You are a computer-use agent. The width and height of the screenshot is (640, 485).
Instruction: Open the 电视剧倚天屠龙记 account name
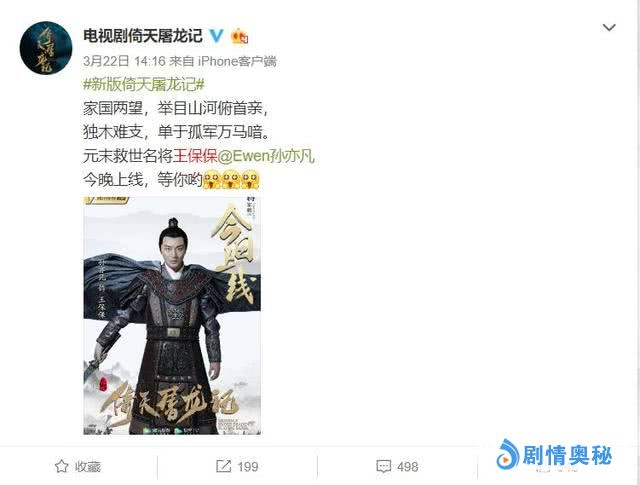click(143, 36)
